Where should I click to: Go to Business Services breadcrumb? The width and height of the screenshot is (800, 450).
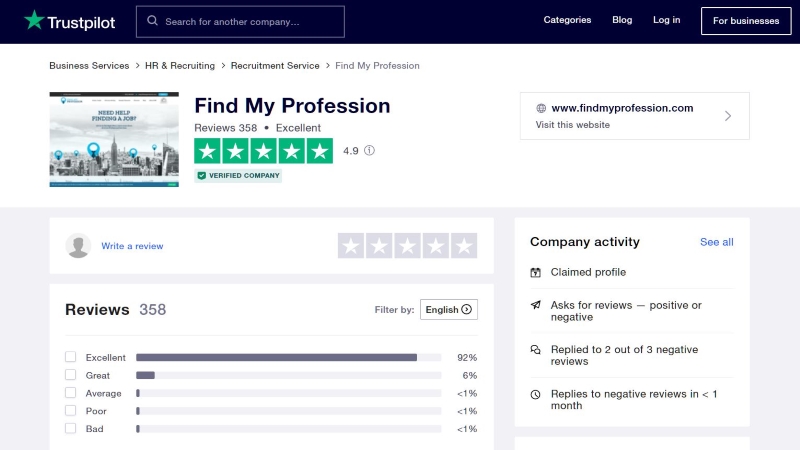[89, 65]
